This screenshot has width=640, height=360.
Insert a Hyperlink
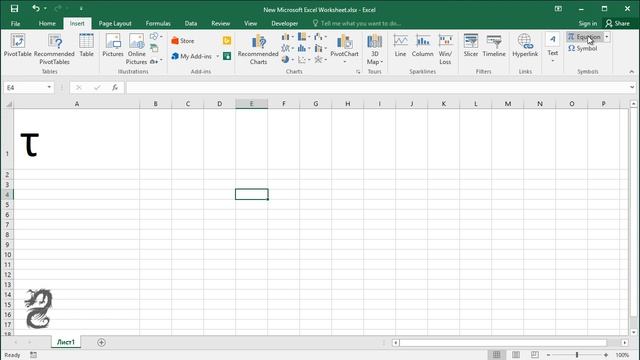coord(525,45)
